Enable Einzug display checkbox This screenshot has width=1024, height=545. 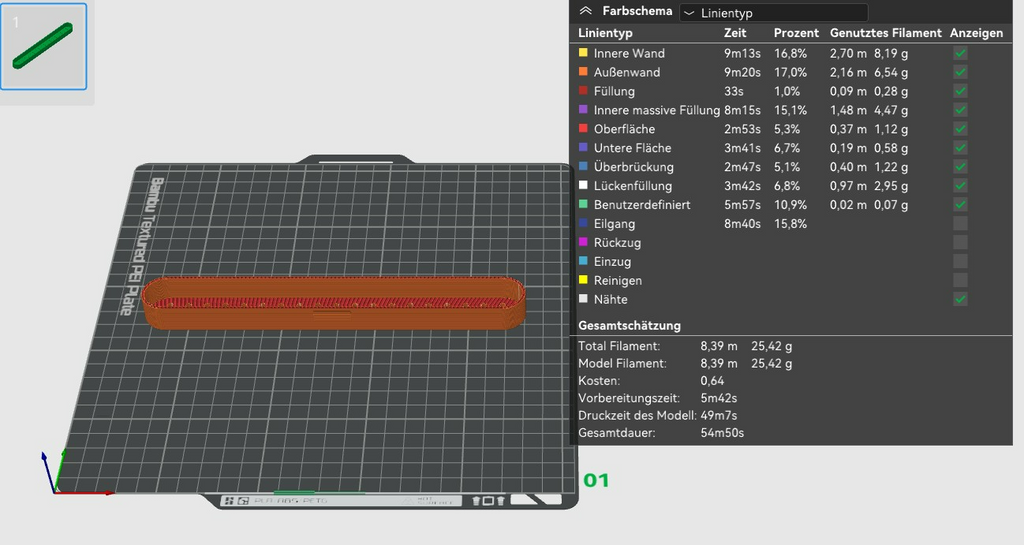point(960,262)
